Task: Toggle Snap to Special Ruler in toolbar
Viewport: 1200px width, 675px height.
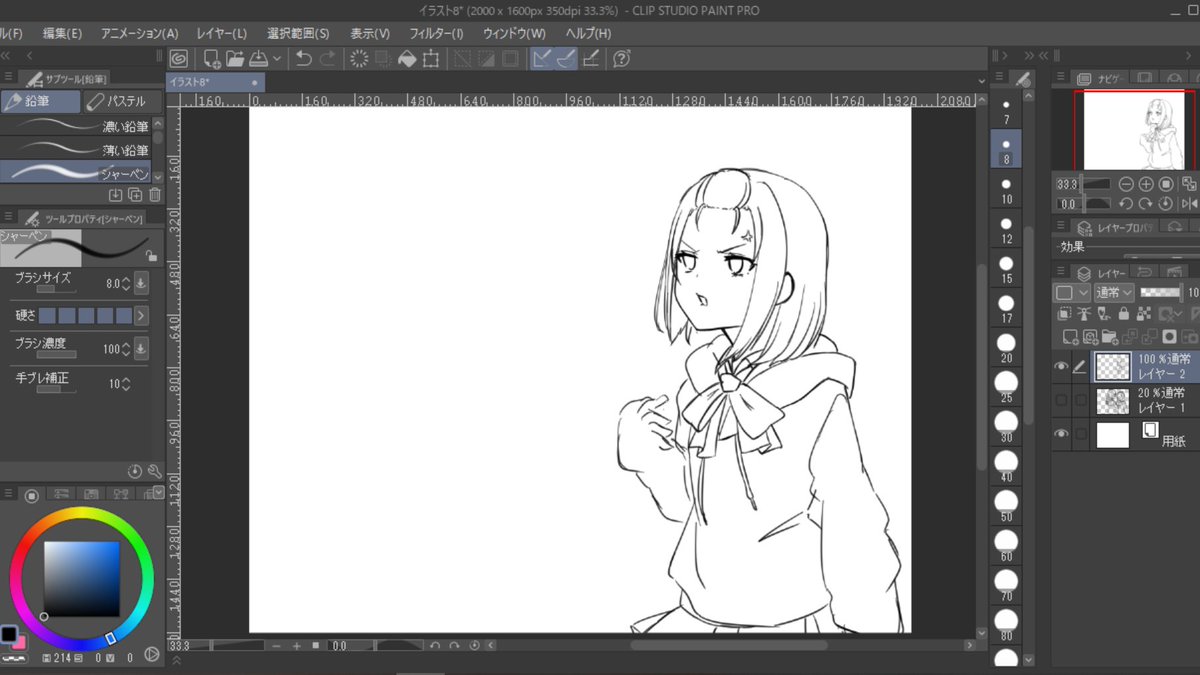Action: pyautogui.click(x=566, y=59)
